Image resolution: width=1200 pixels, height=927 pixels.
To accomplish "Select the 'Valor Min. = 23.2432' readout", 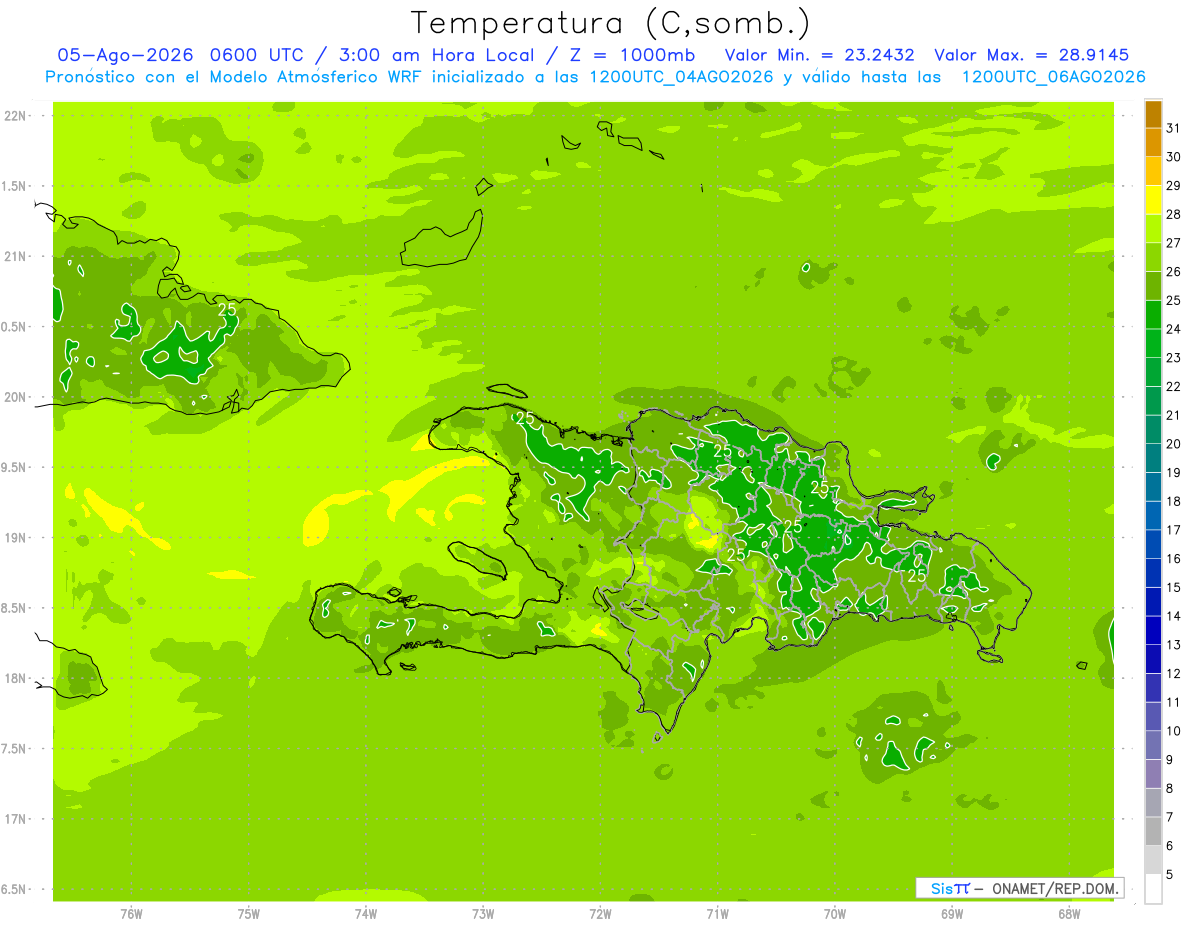I will (x=820, y=55).
